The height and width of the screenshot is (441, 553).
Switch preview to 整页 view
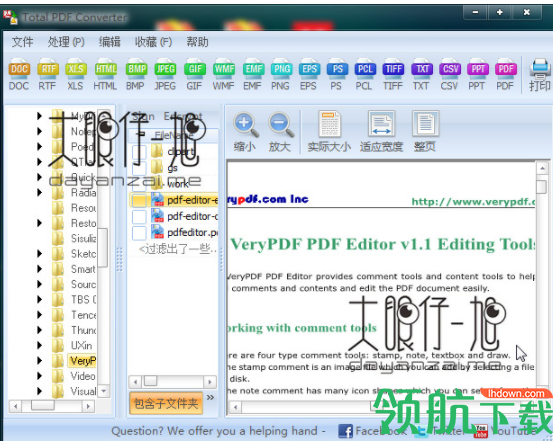[x=425, y=132]
